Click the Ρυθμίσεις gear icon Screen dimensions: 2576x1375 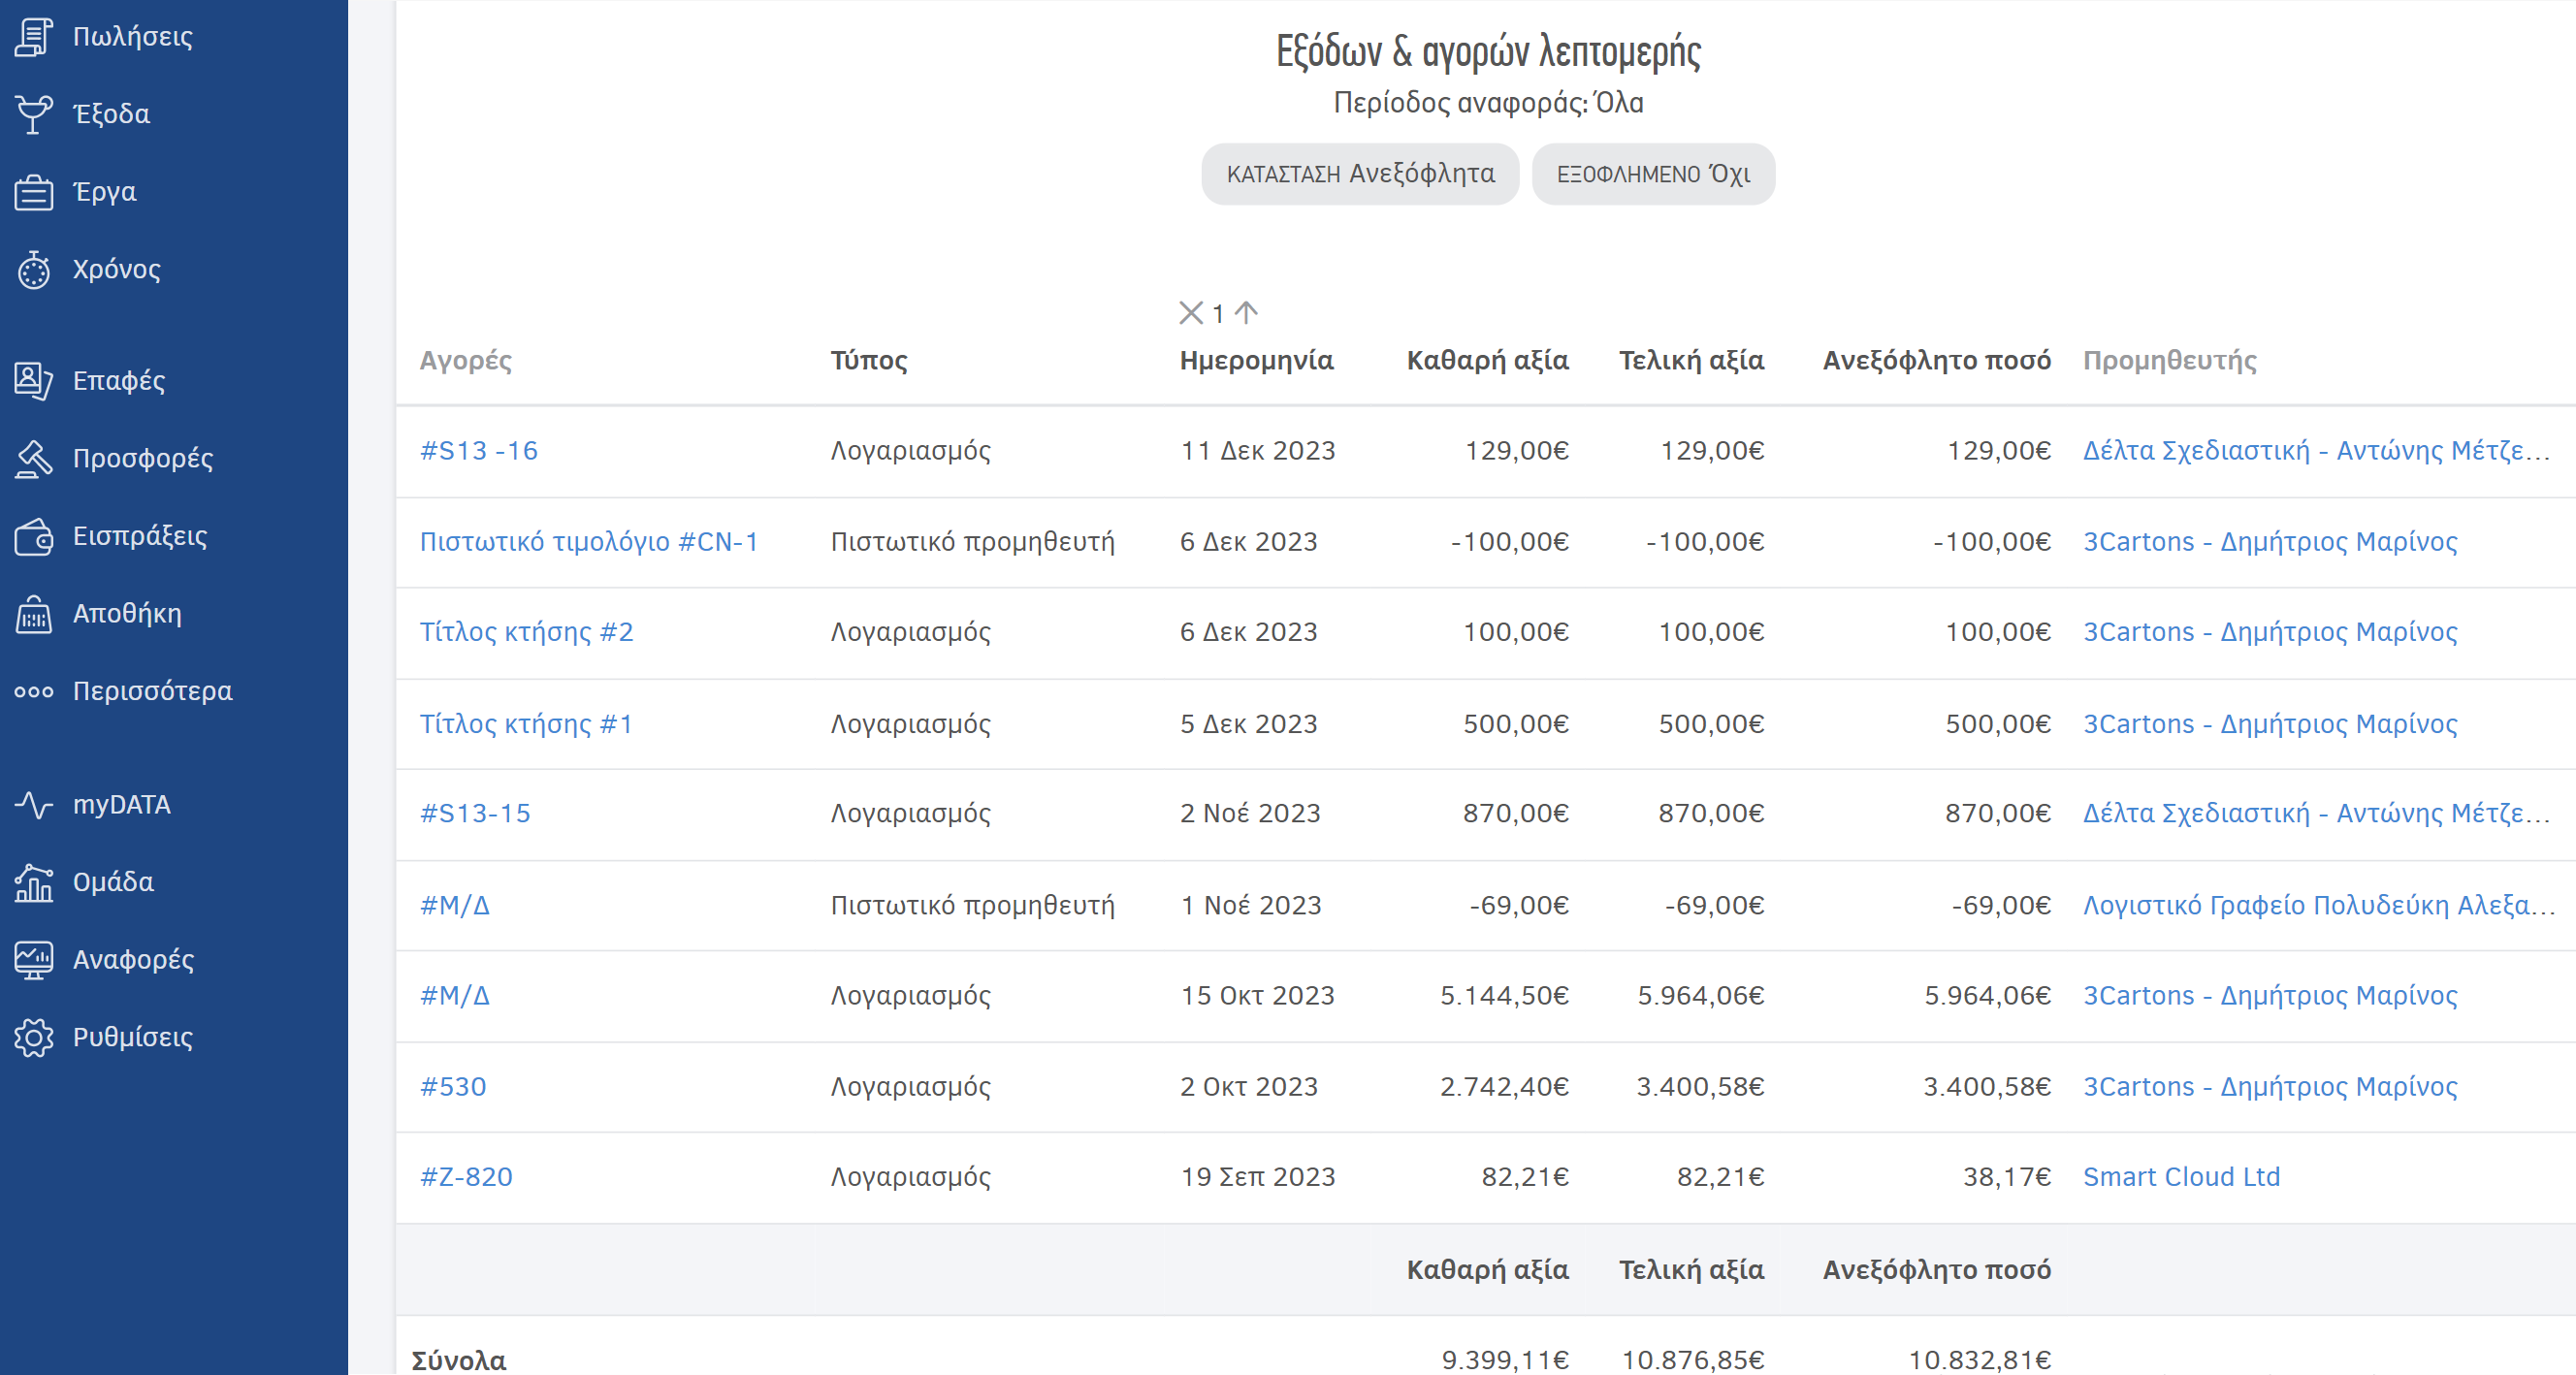(34, 1038)
